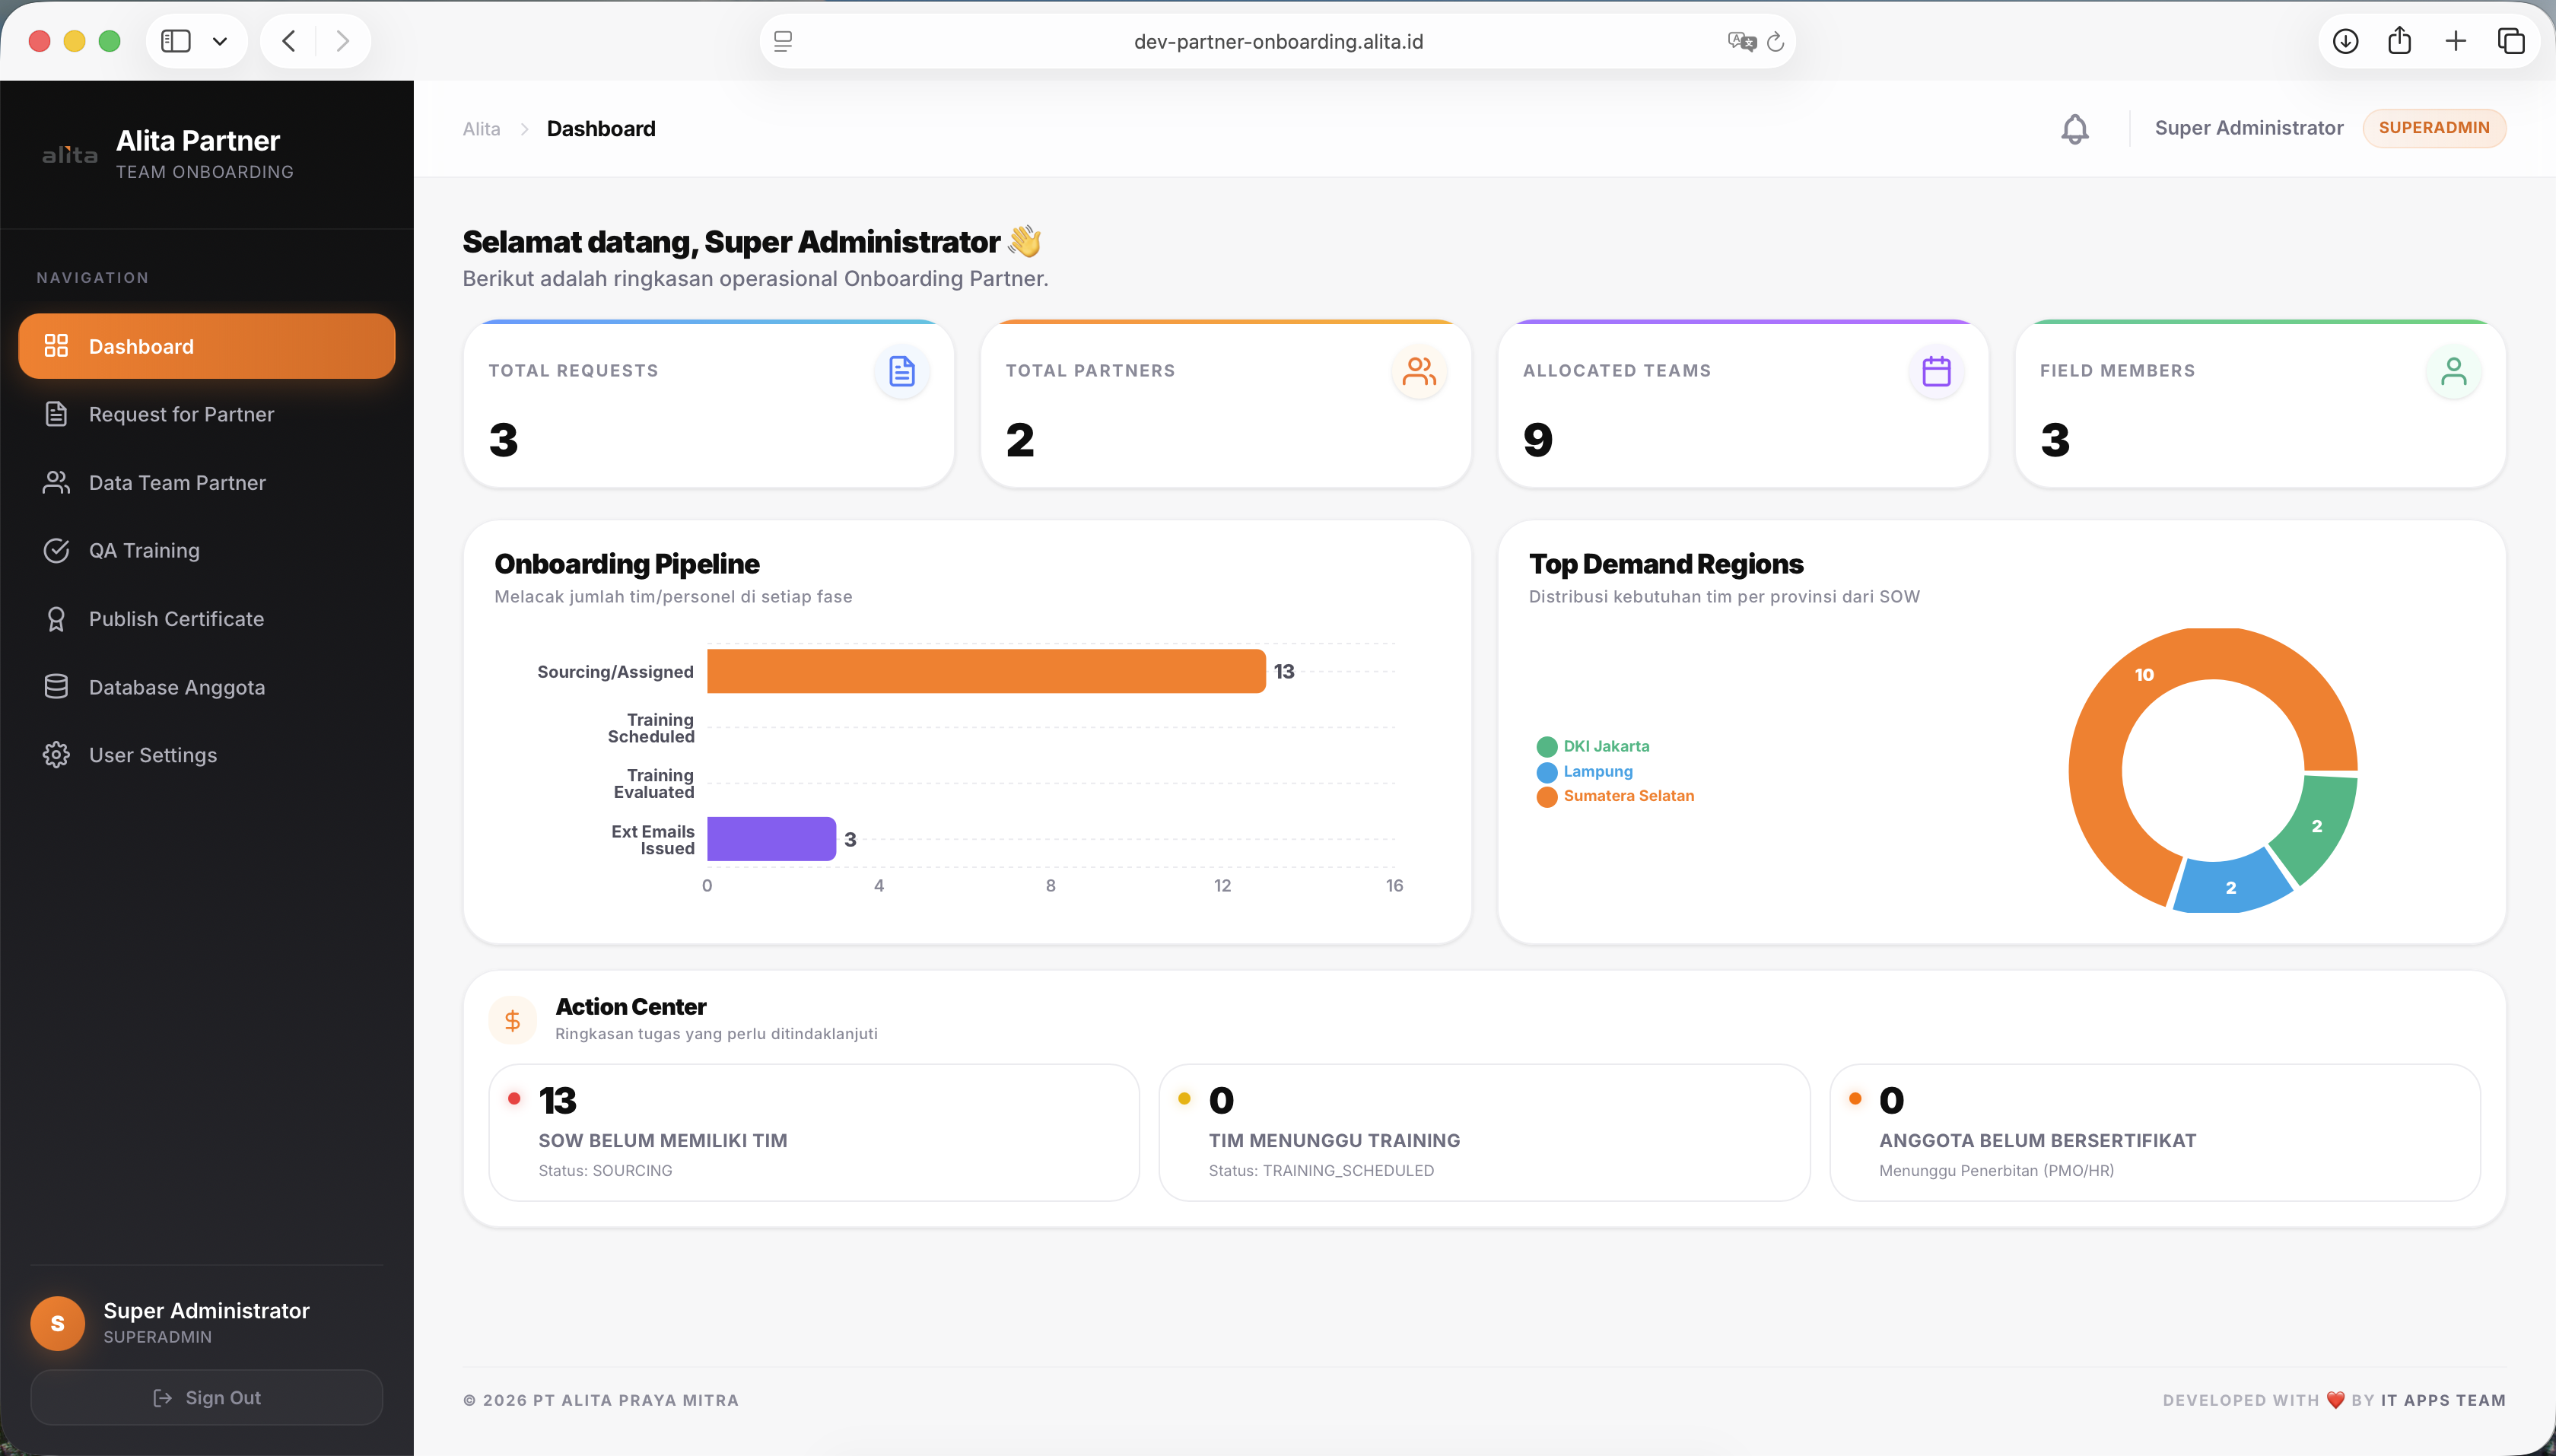
Task: Click the Request for Partner file icon
Action: click(56, 414)
